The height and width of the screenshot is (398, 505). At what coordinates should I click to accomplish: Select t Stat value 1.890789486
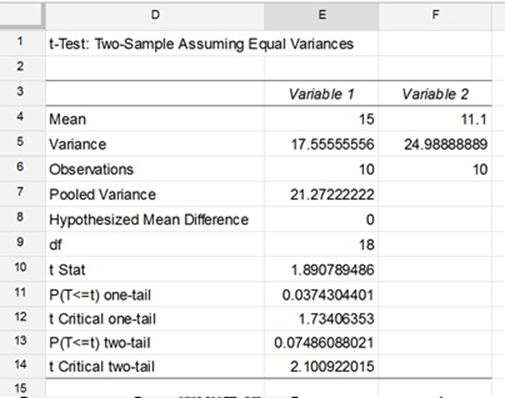[321, 269]
